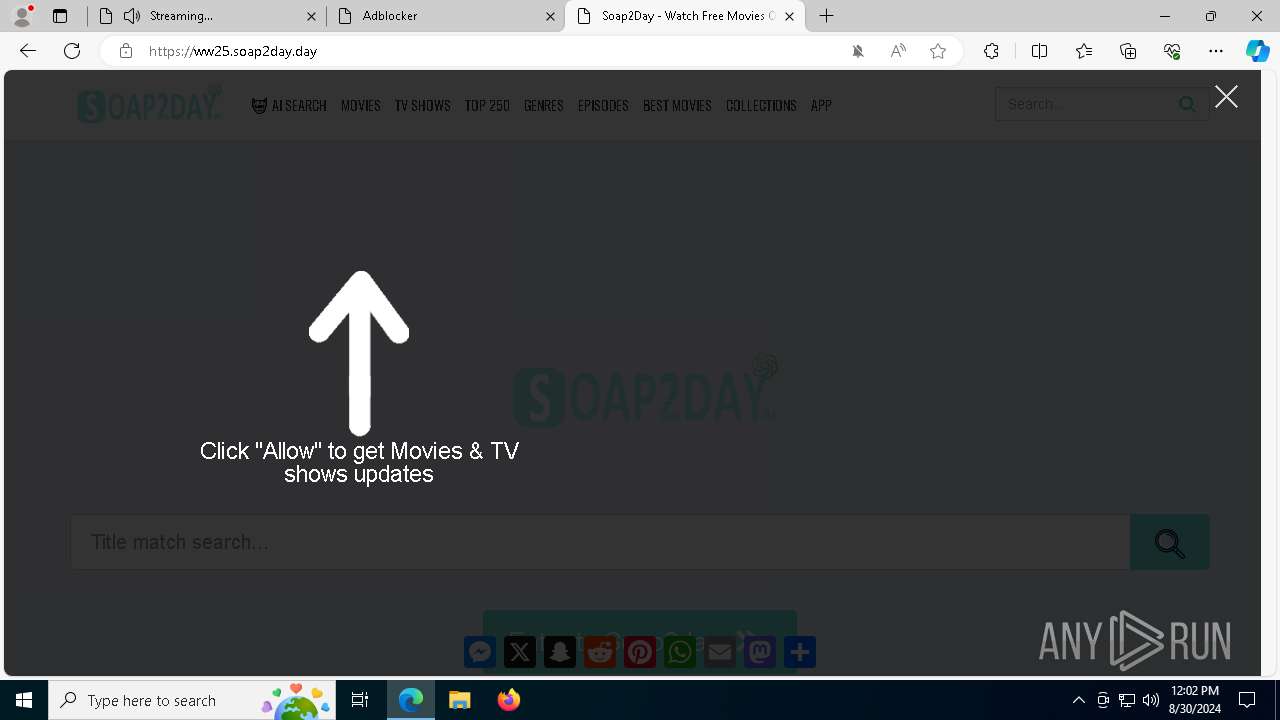Image resolution: width=1280 pixels, height=720 pixels.
Task: Open the Edge profile icon
Action: pyautogui.click(x=22, y=16)
